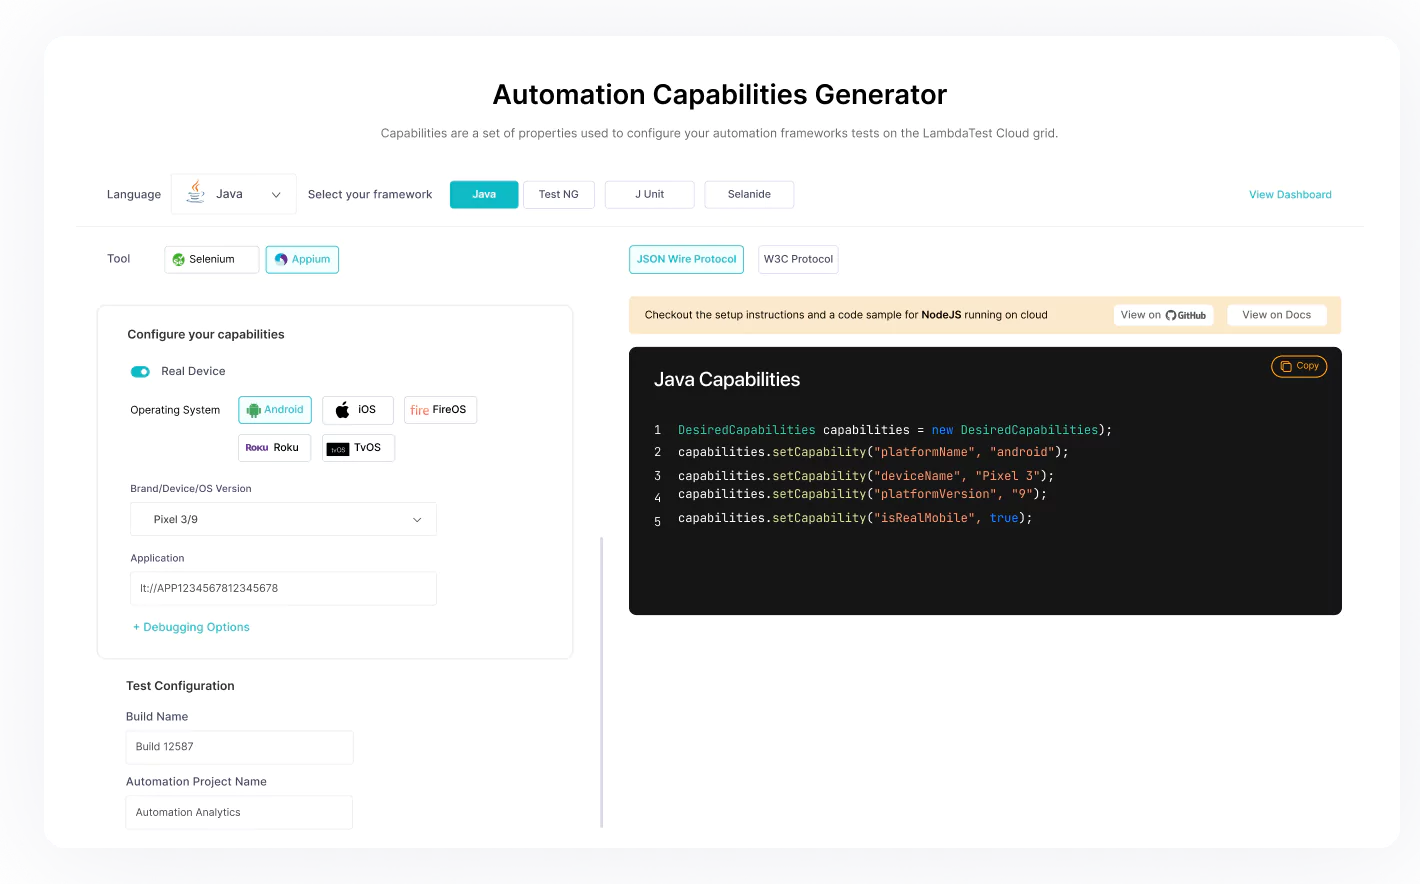Viewport: 1420px width, 884px height.
Task: Click the Appium tool icon
Action: click(x=281, y=259)
